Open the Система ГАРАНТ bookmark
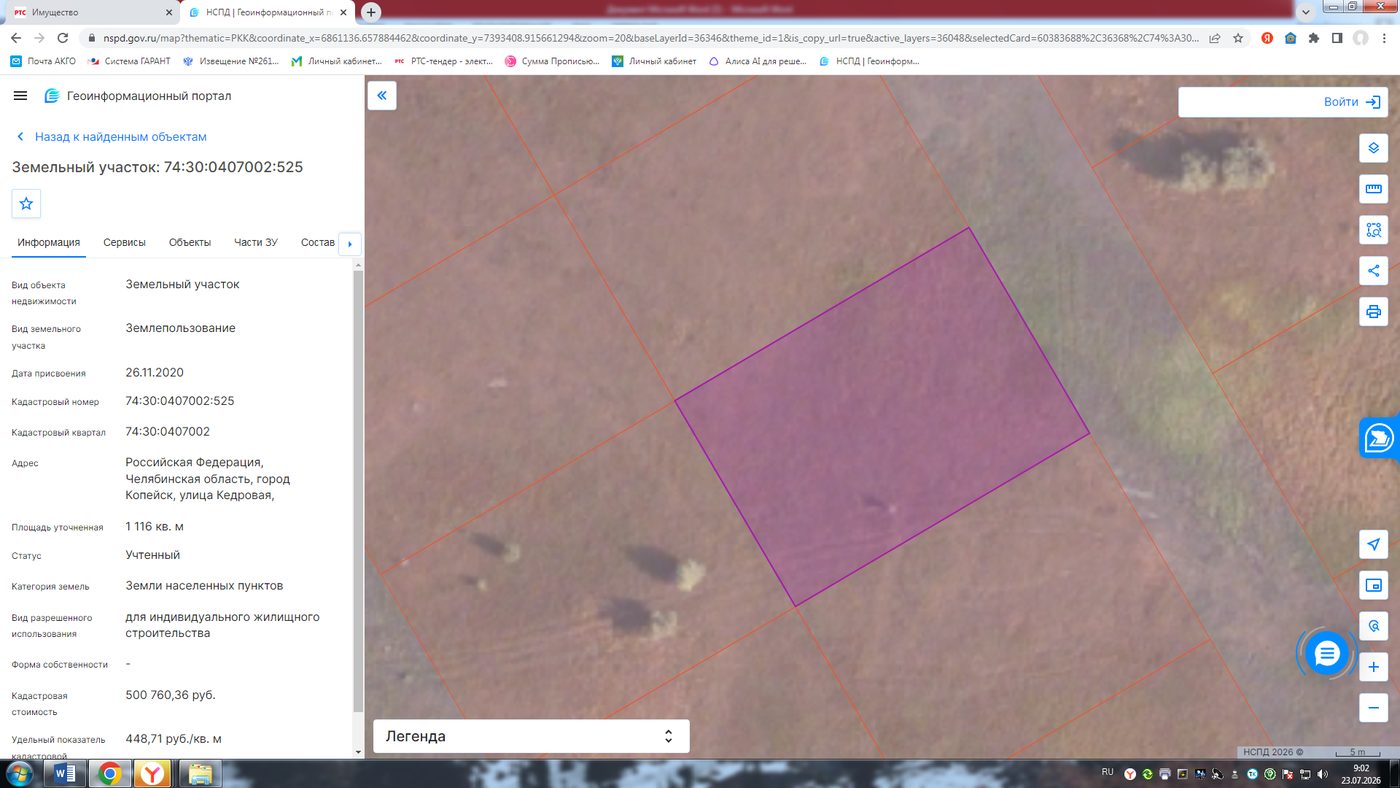This screenshot has width=1400, height=788. point(129,61)
